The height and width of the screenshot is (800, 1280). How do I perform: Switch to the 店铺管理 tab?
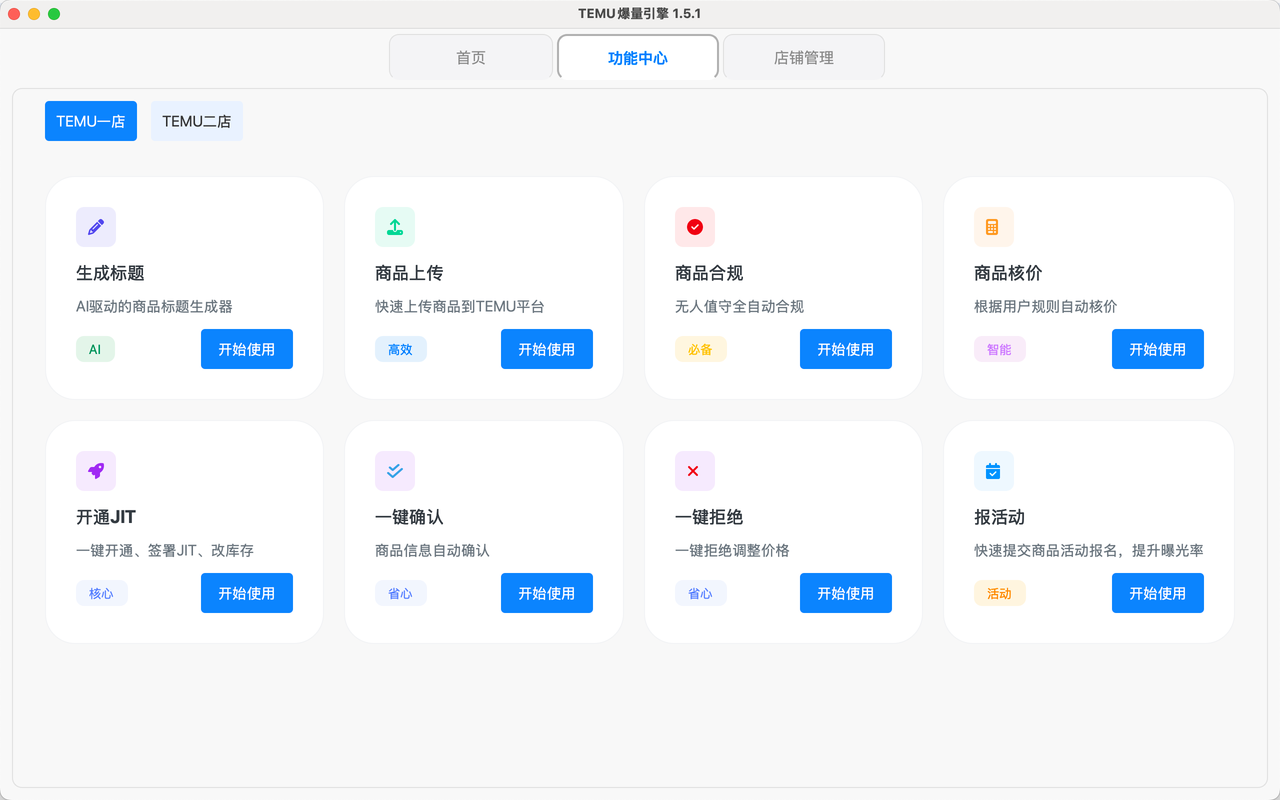[803, 57]
